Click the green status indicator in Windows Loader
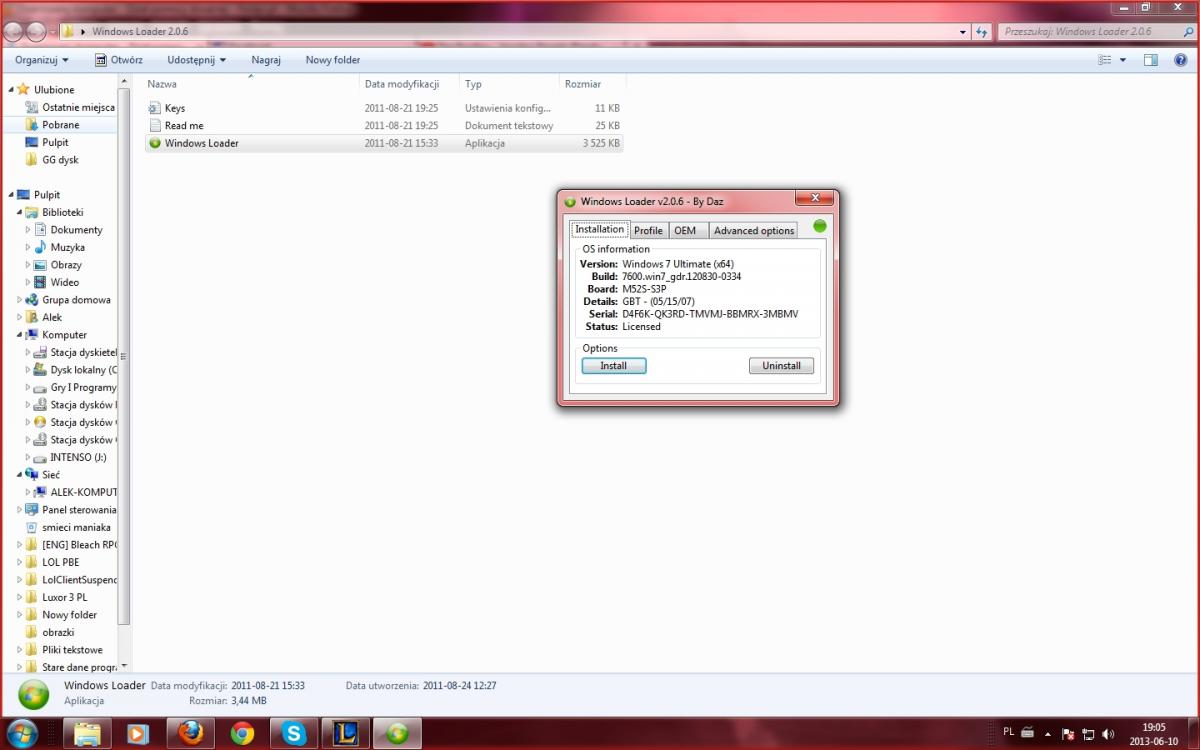 (820, 226)
